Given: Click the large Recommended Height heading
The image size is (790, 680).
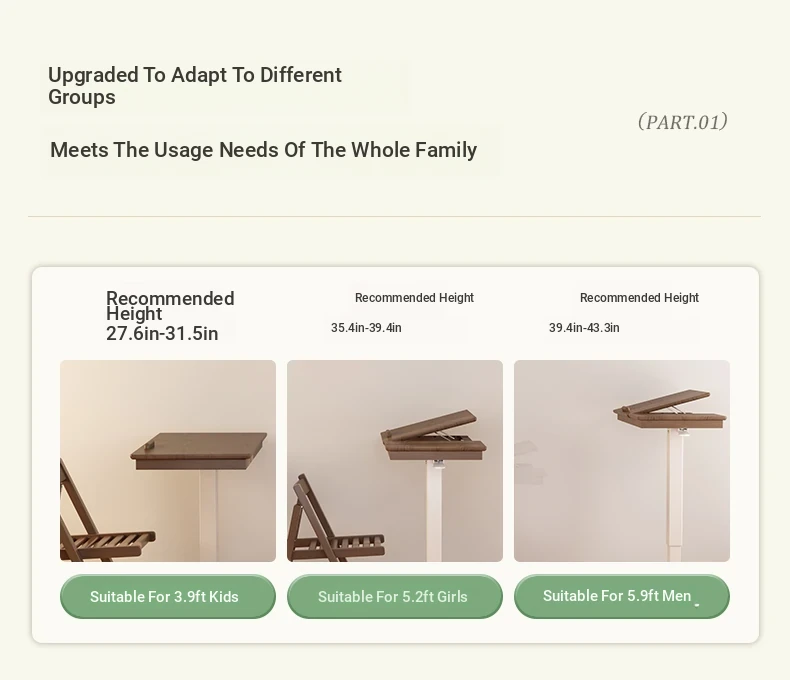Looking at the screenshot, I should [x=170, y=306].
